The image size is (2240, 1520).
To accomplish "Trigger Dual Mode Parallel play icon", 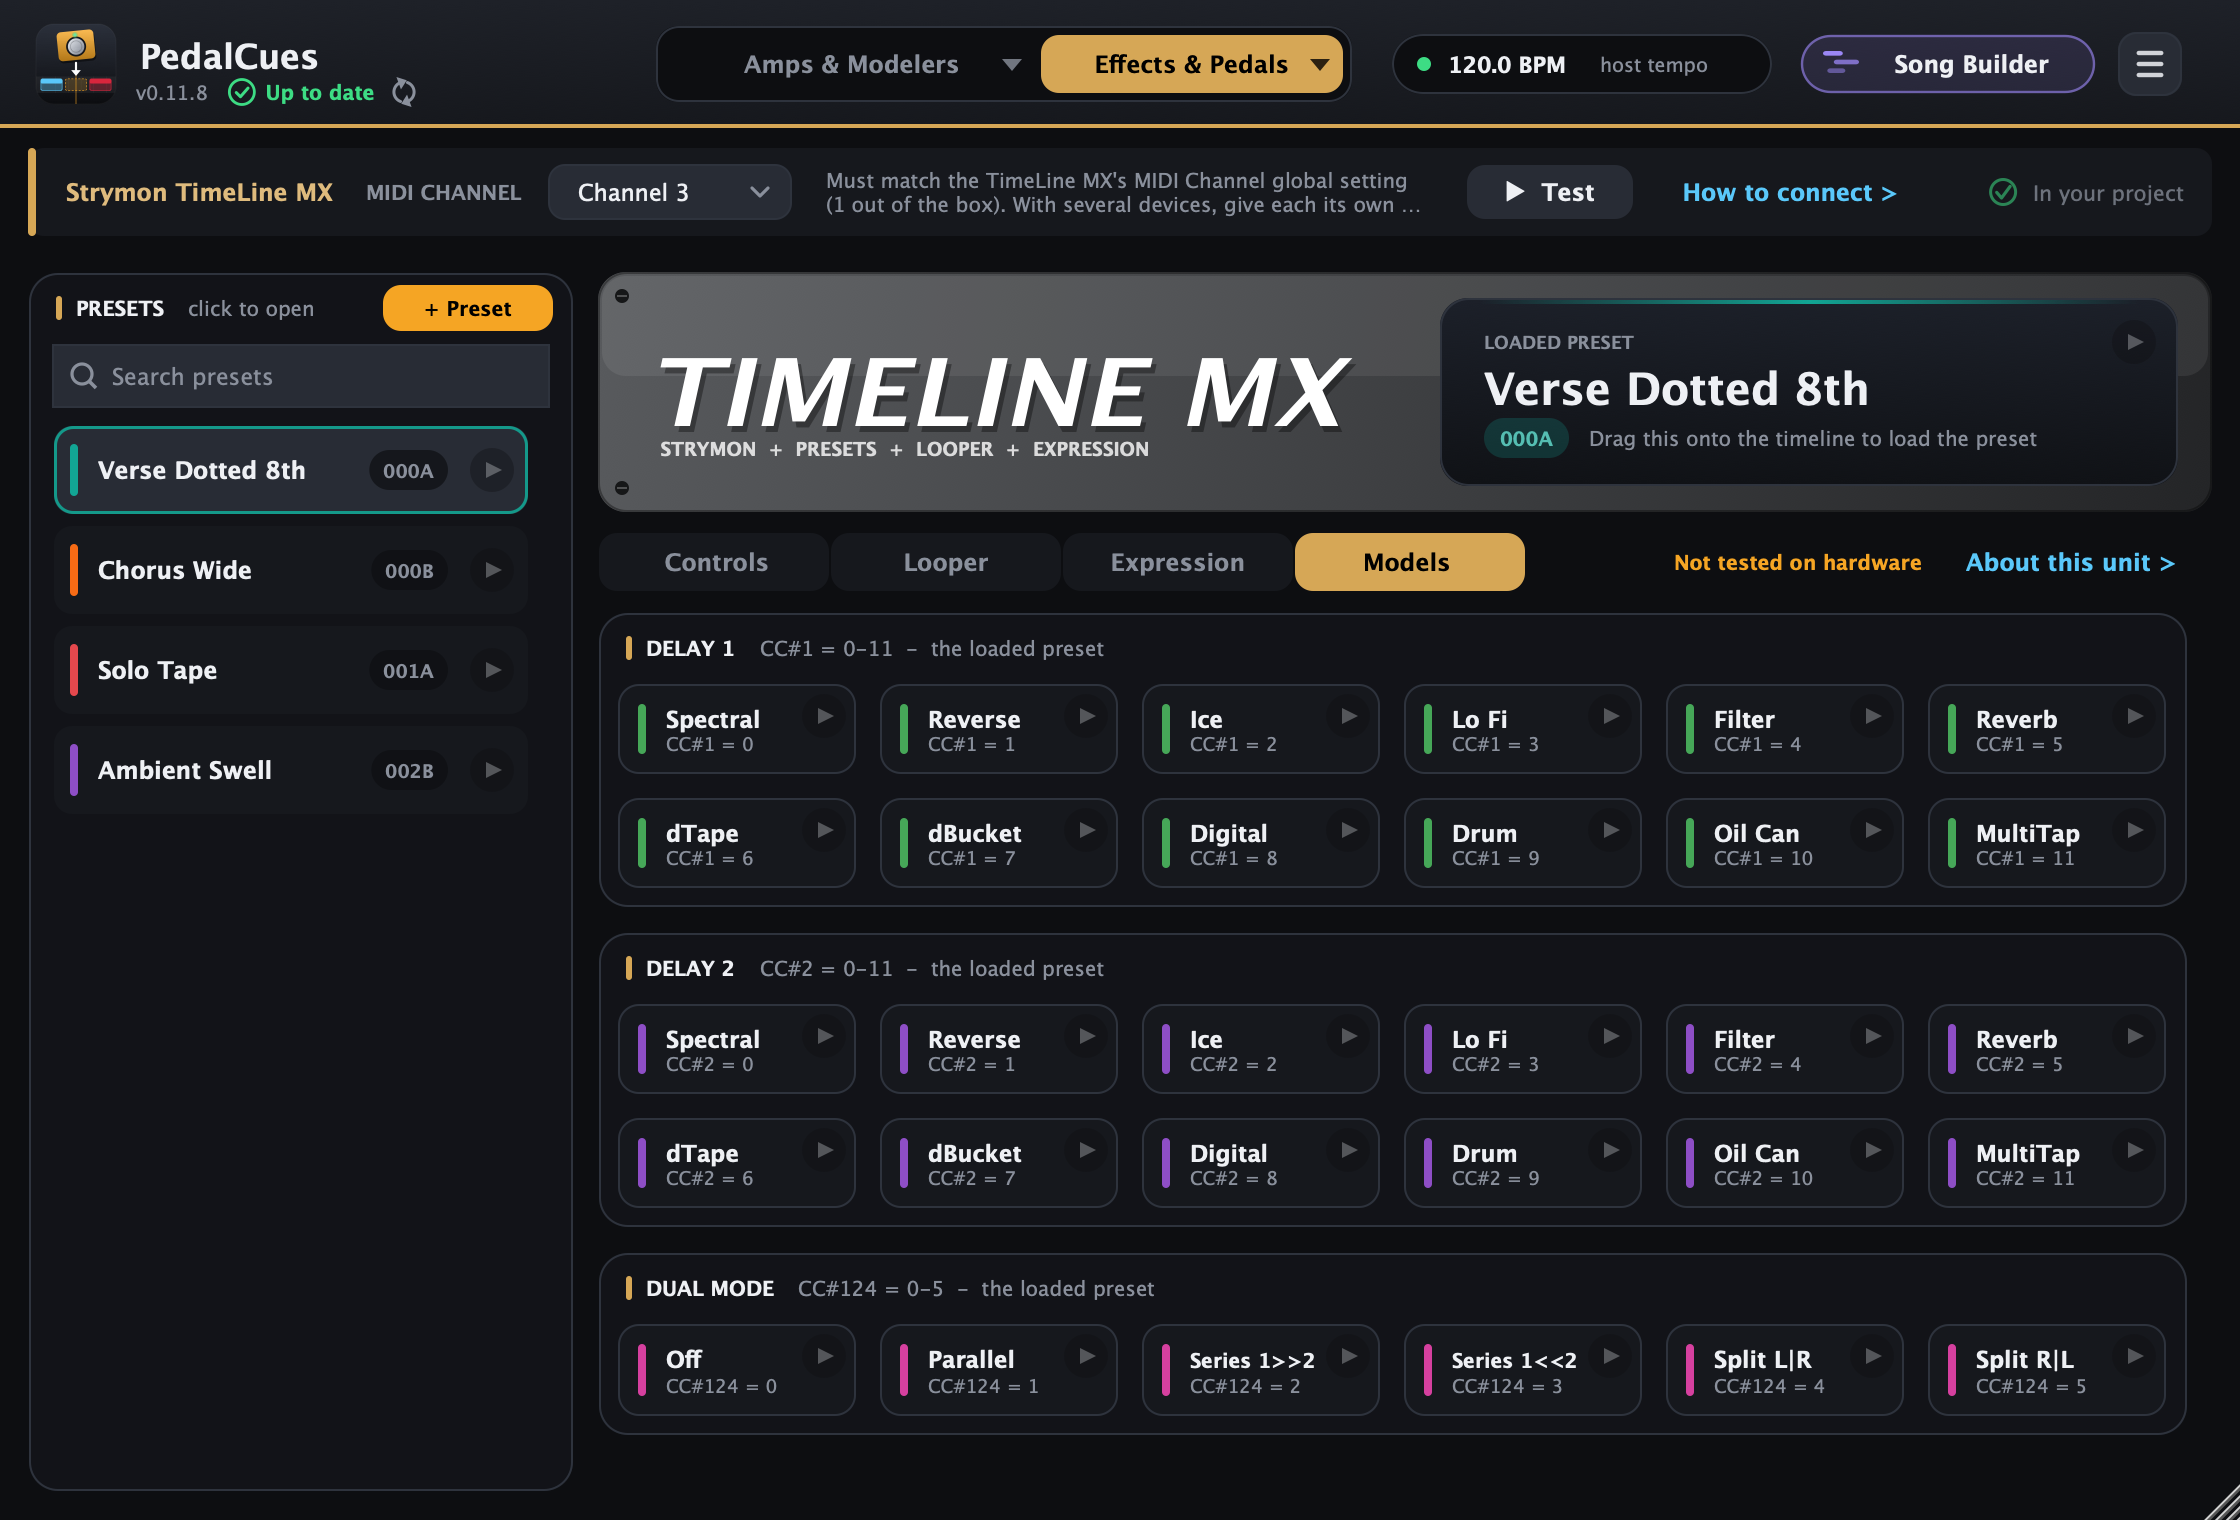I will tap(1087, 1356).
